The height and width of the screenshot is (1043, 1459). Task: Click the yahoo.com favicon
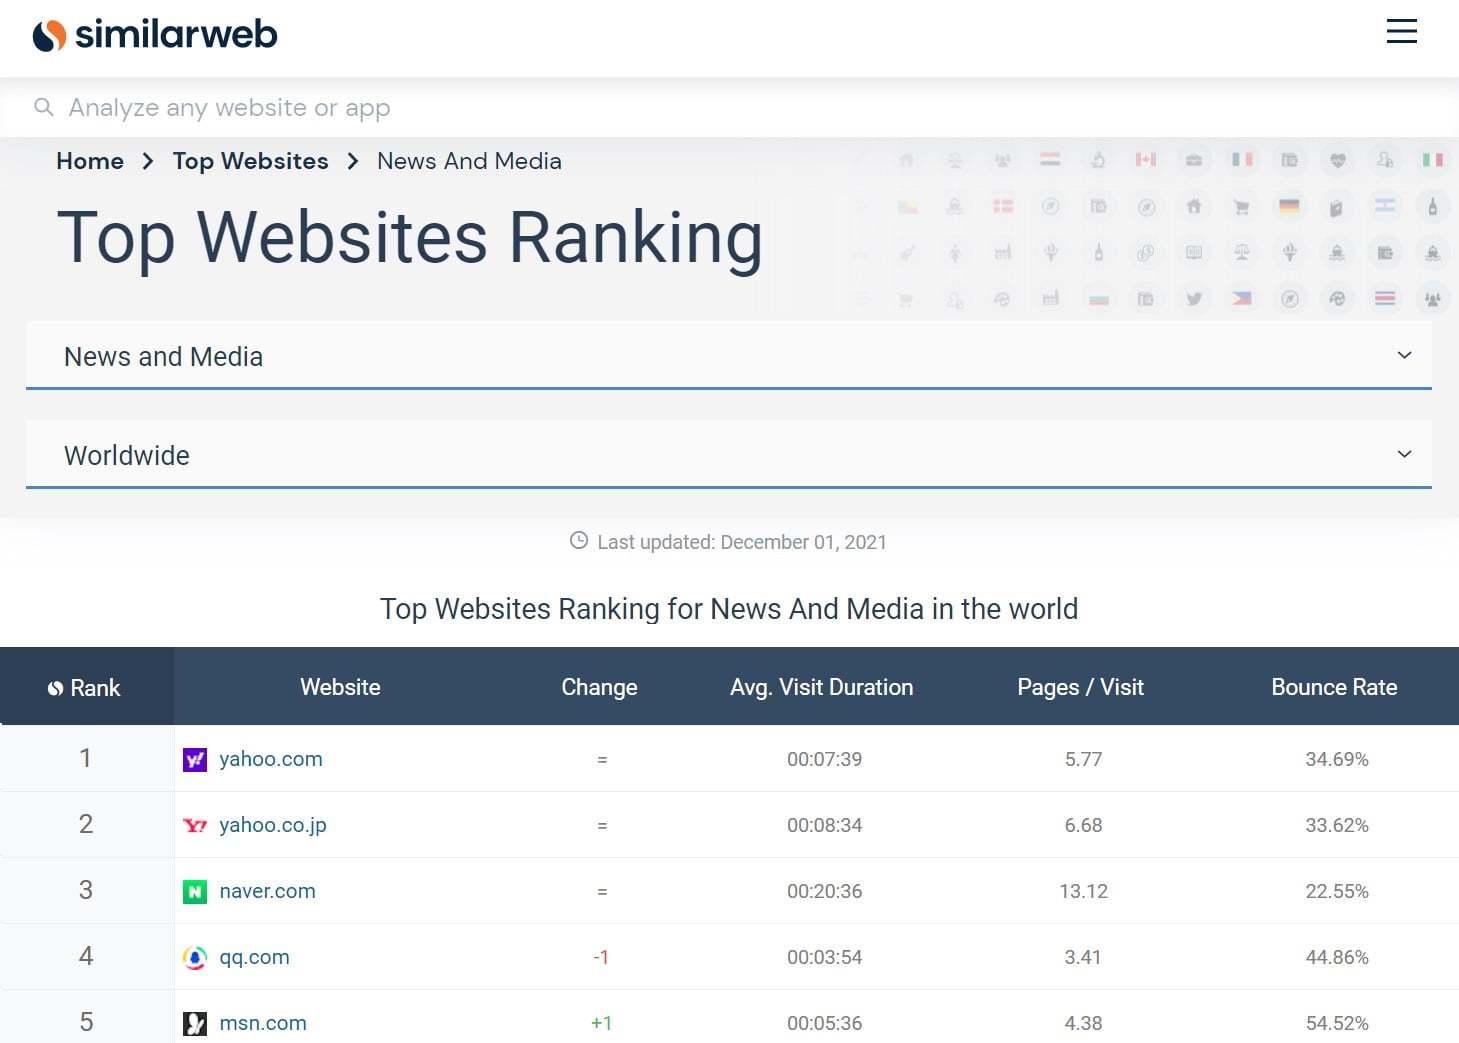(x=195, y=760)
